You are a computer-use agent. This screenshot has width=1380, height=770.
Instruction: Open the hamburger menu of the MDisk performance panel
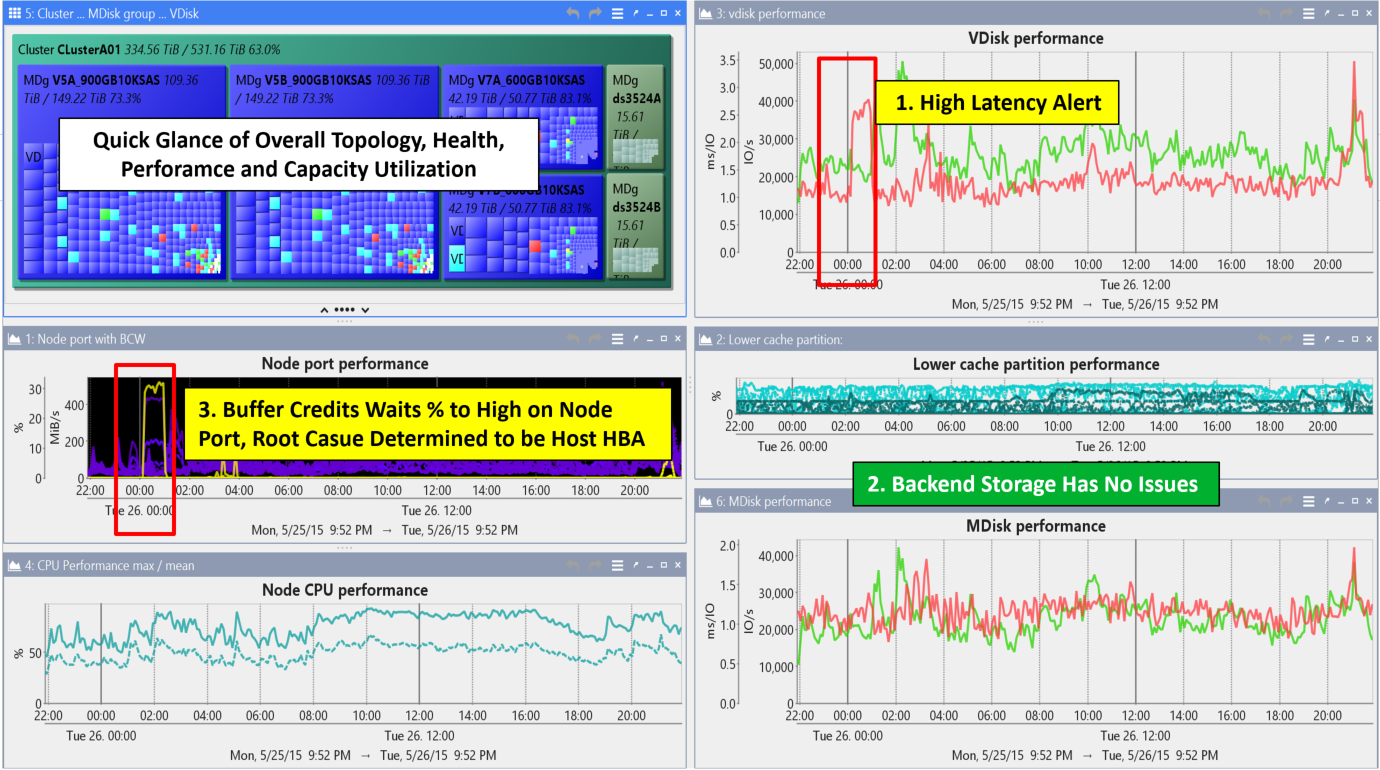pyautogui.click(x=1309, y=502)
